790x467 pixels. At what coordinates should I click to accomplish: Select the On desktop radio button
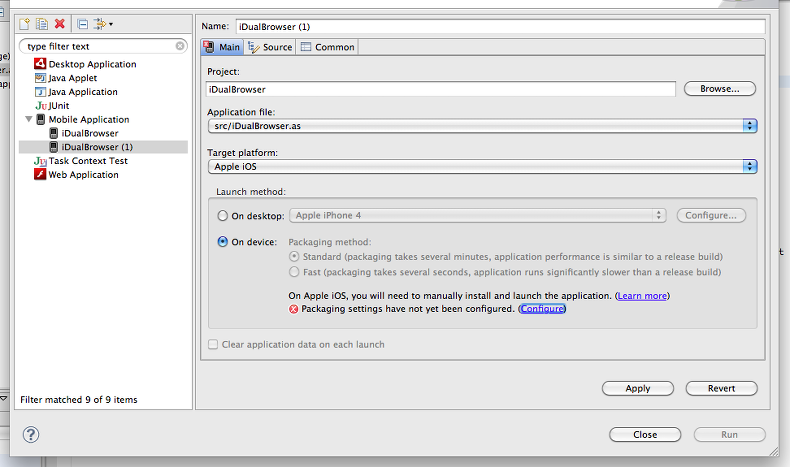pyautogui.click(x=223, y=216)
